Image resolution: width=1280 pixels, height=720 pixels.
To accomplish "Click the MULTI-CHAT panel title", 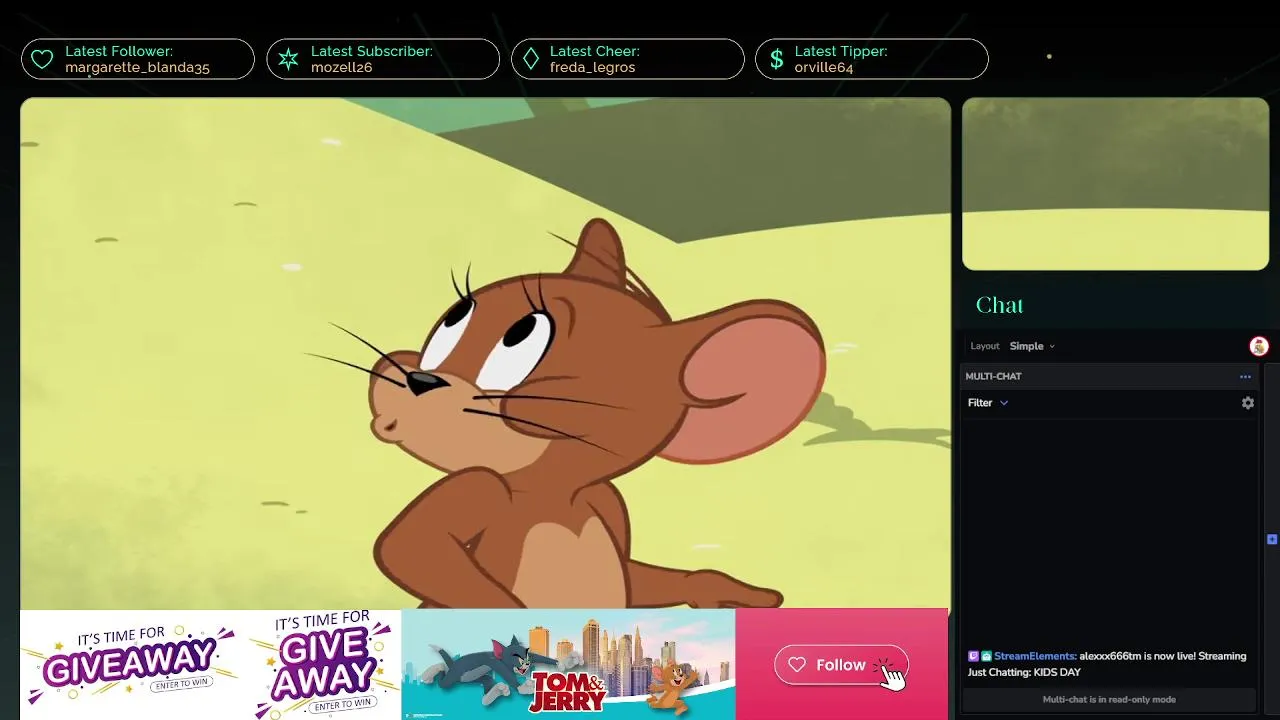I will (x=993, y=376).
